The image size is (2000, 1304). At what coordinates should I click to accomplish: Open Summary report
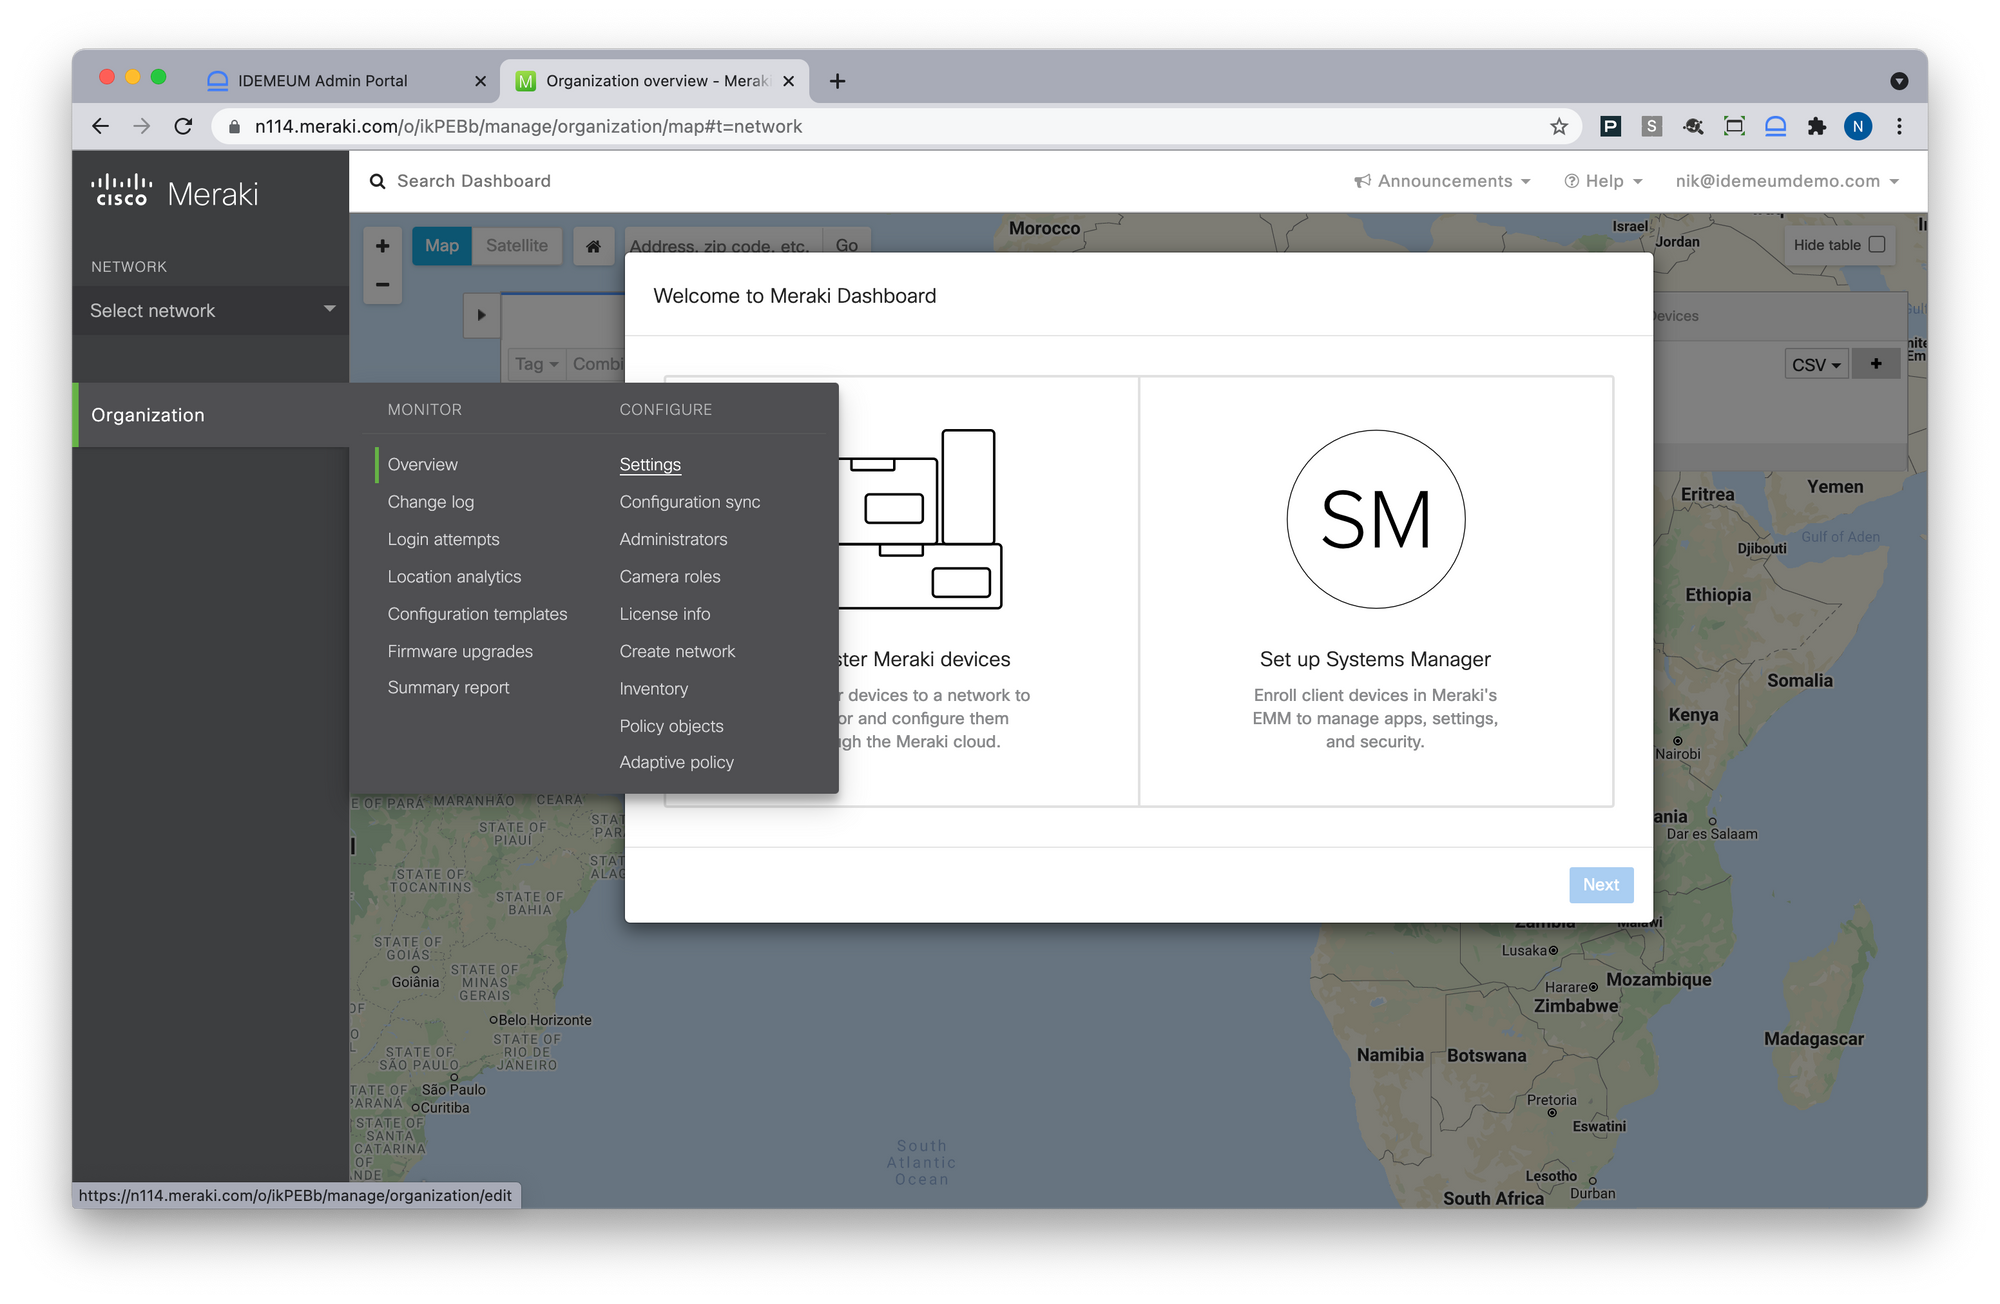coord(448,688)
